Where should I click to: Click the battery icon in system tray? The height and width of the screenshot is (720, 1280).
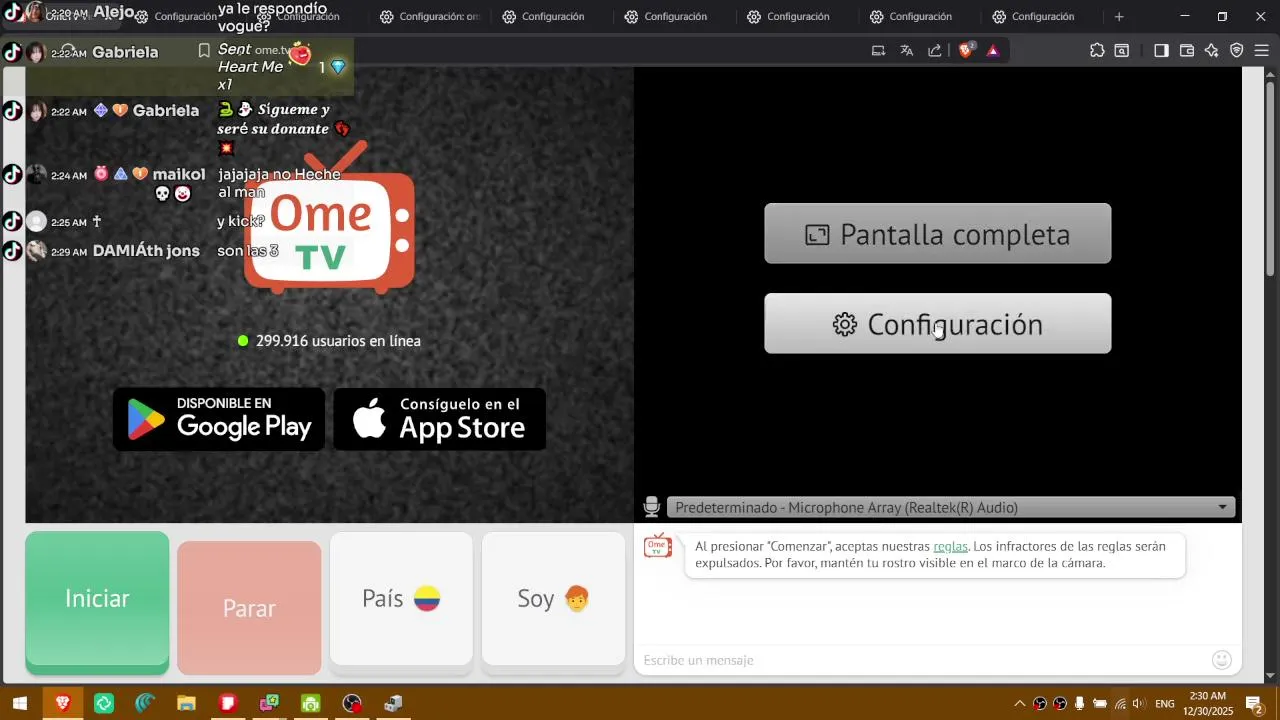[x=1100, y=704]
